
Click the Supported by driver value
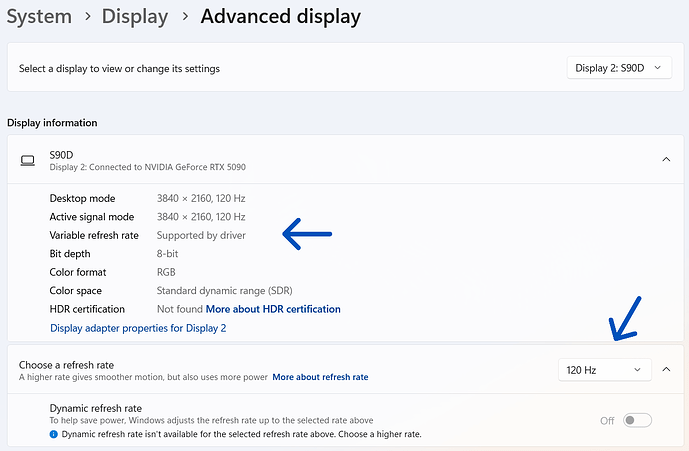pyautogui.click(x=201, y=236)
